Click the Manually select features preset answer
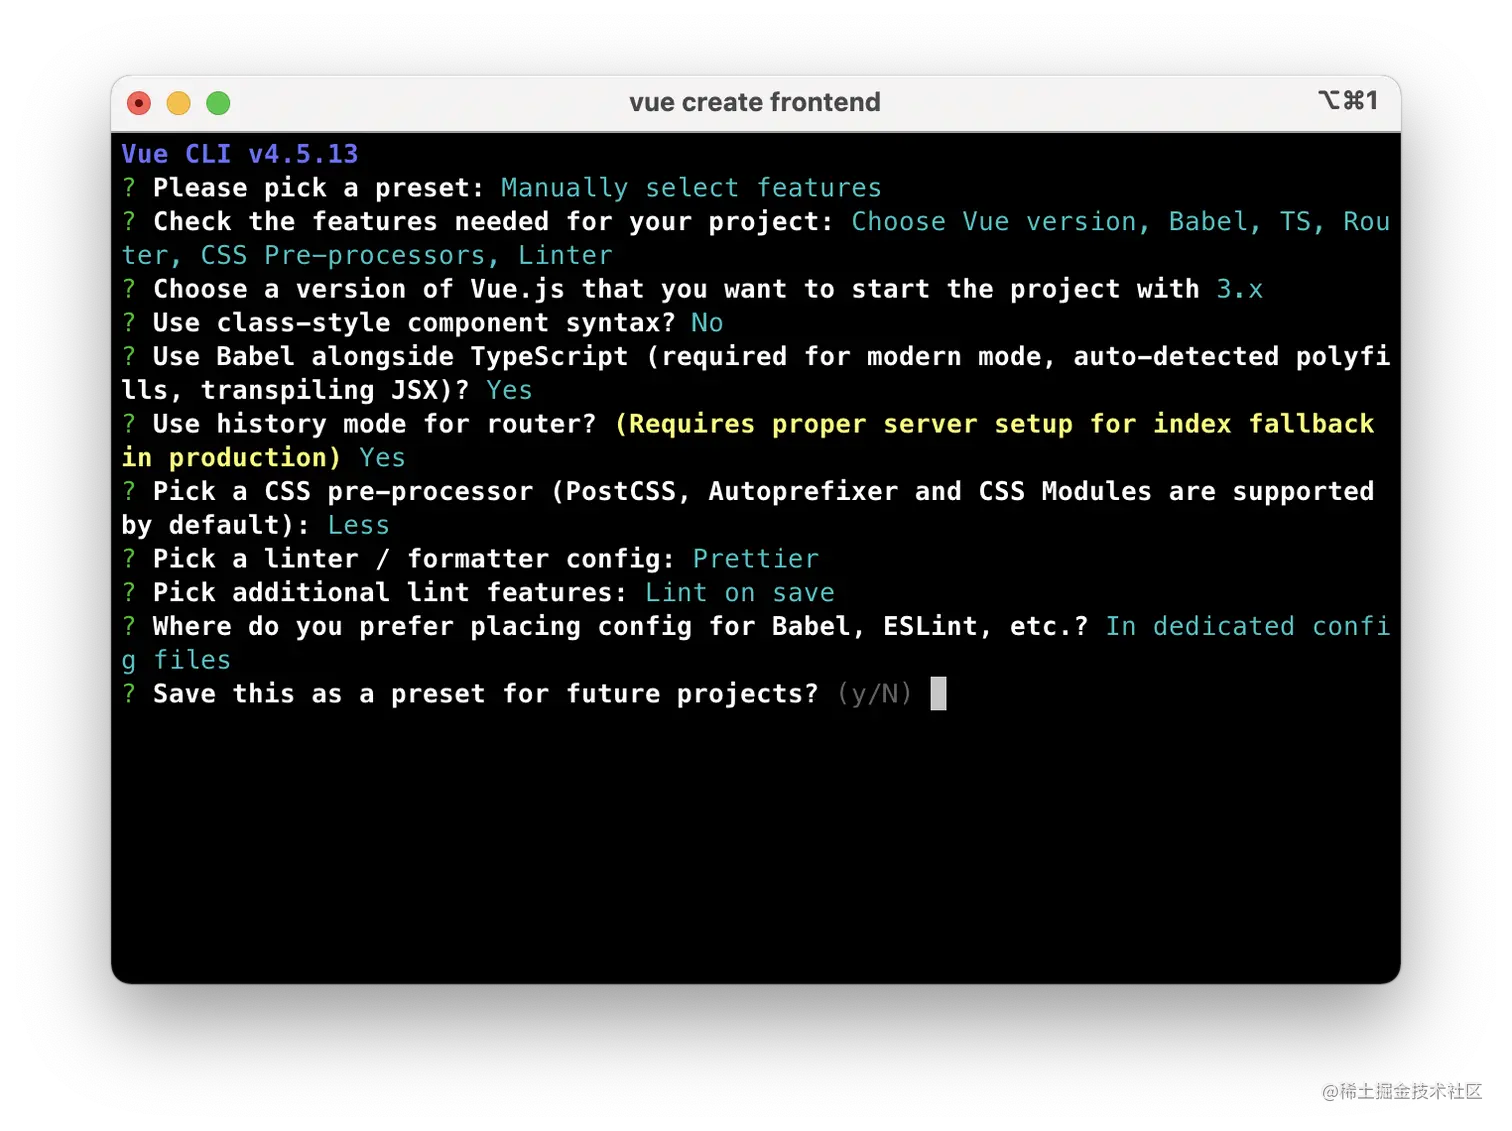Image resolution: width=1512 pixels, height=1131 pixels. click(691, 187)
